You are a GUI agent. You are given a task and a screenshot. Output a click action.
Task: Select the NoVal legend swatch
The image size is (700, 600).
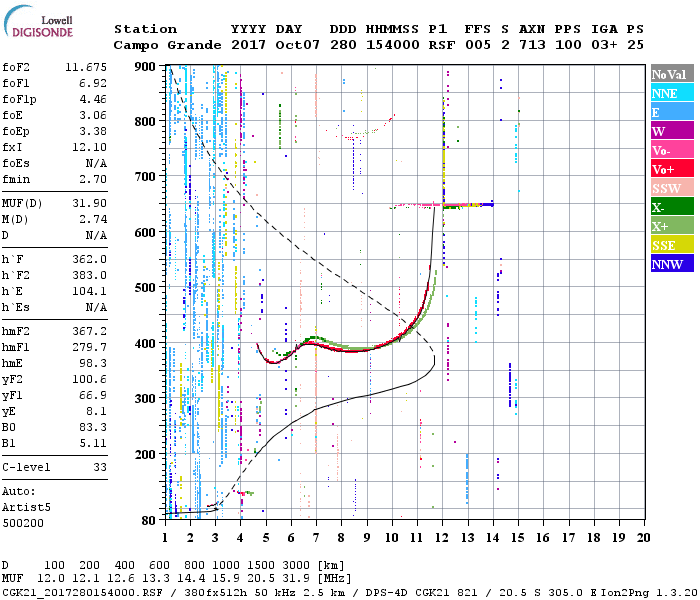click(671, 74)
